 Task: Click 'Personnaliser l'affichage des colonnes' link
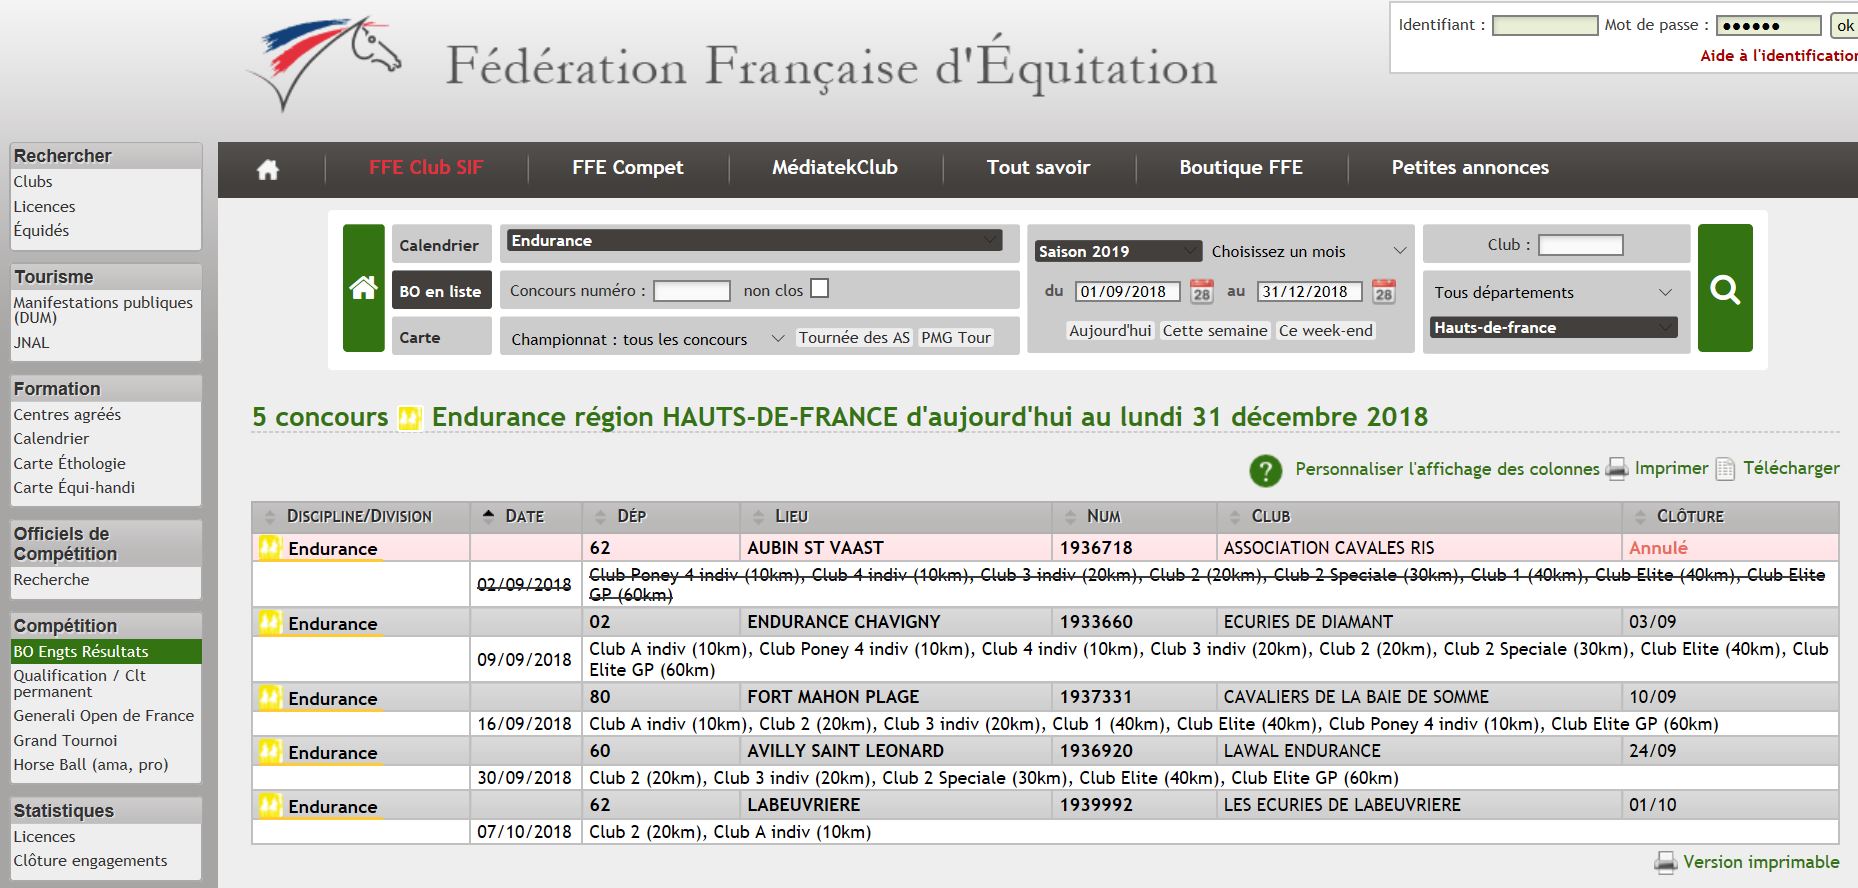(1447, 469)
